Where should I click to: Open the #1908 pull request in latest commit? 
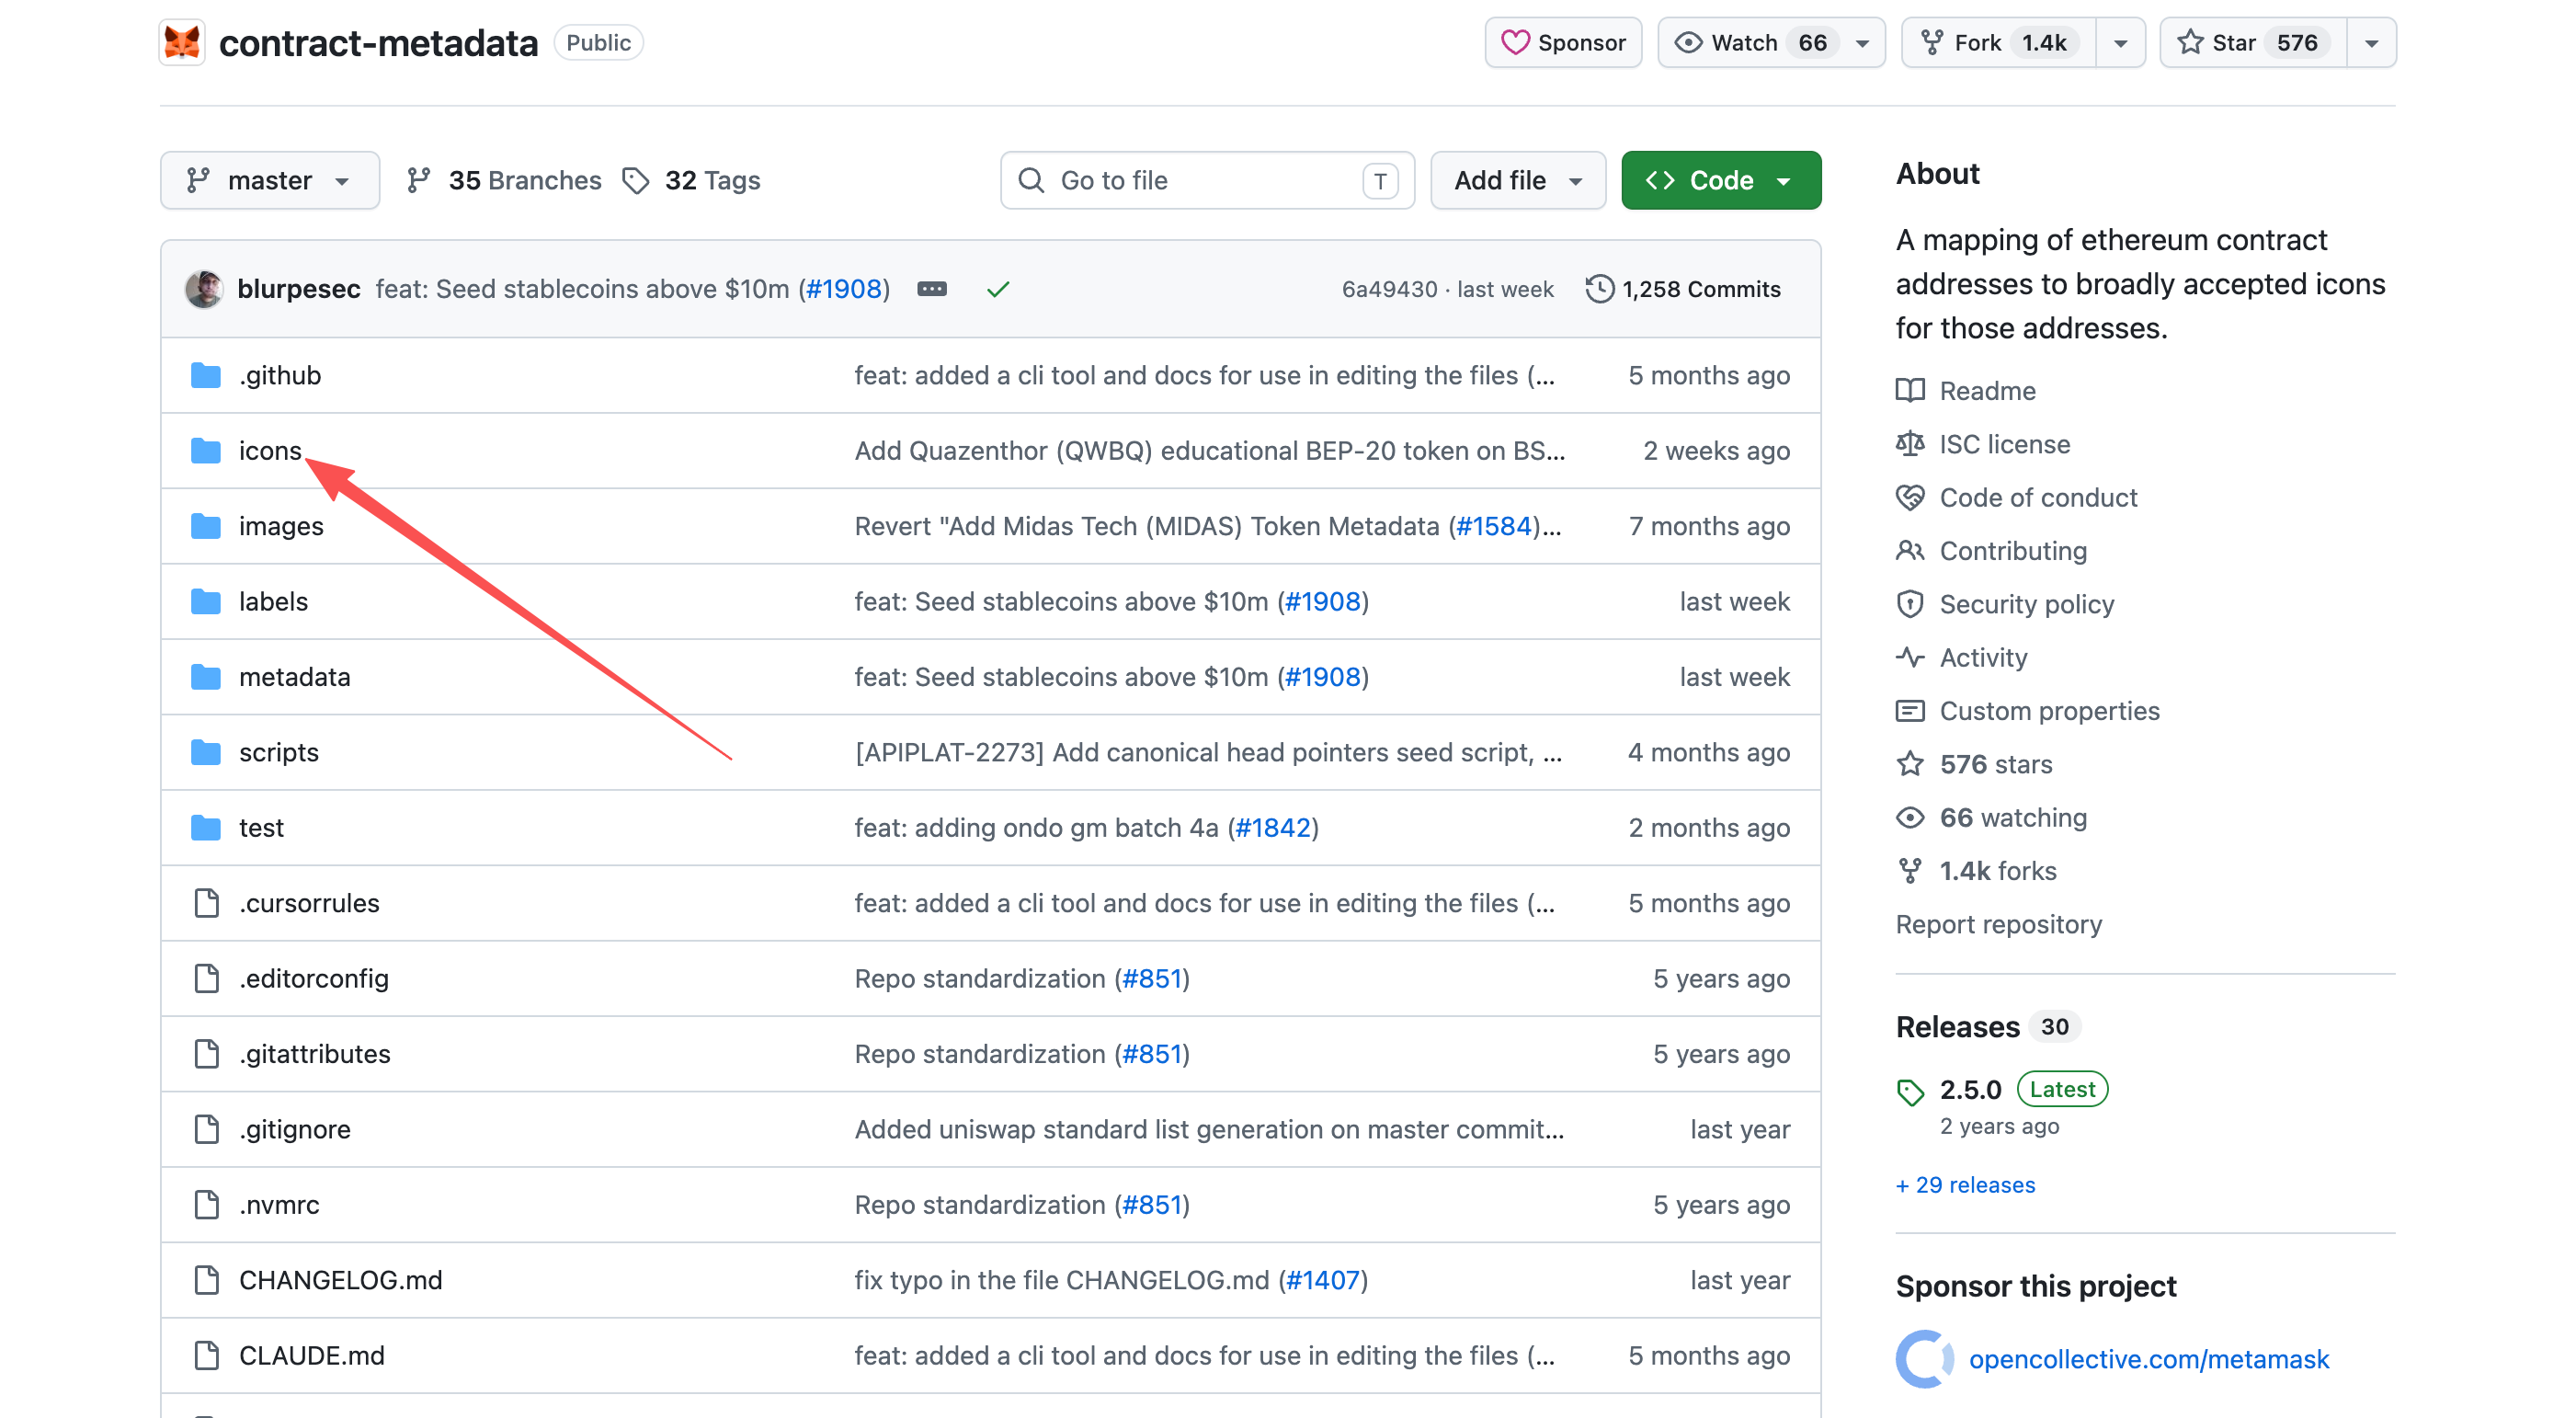click(844, 289)
